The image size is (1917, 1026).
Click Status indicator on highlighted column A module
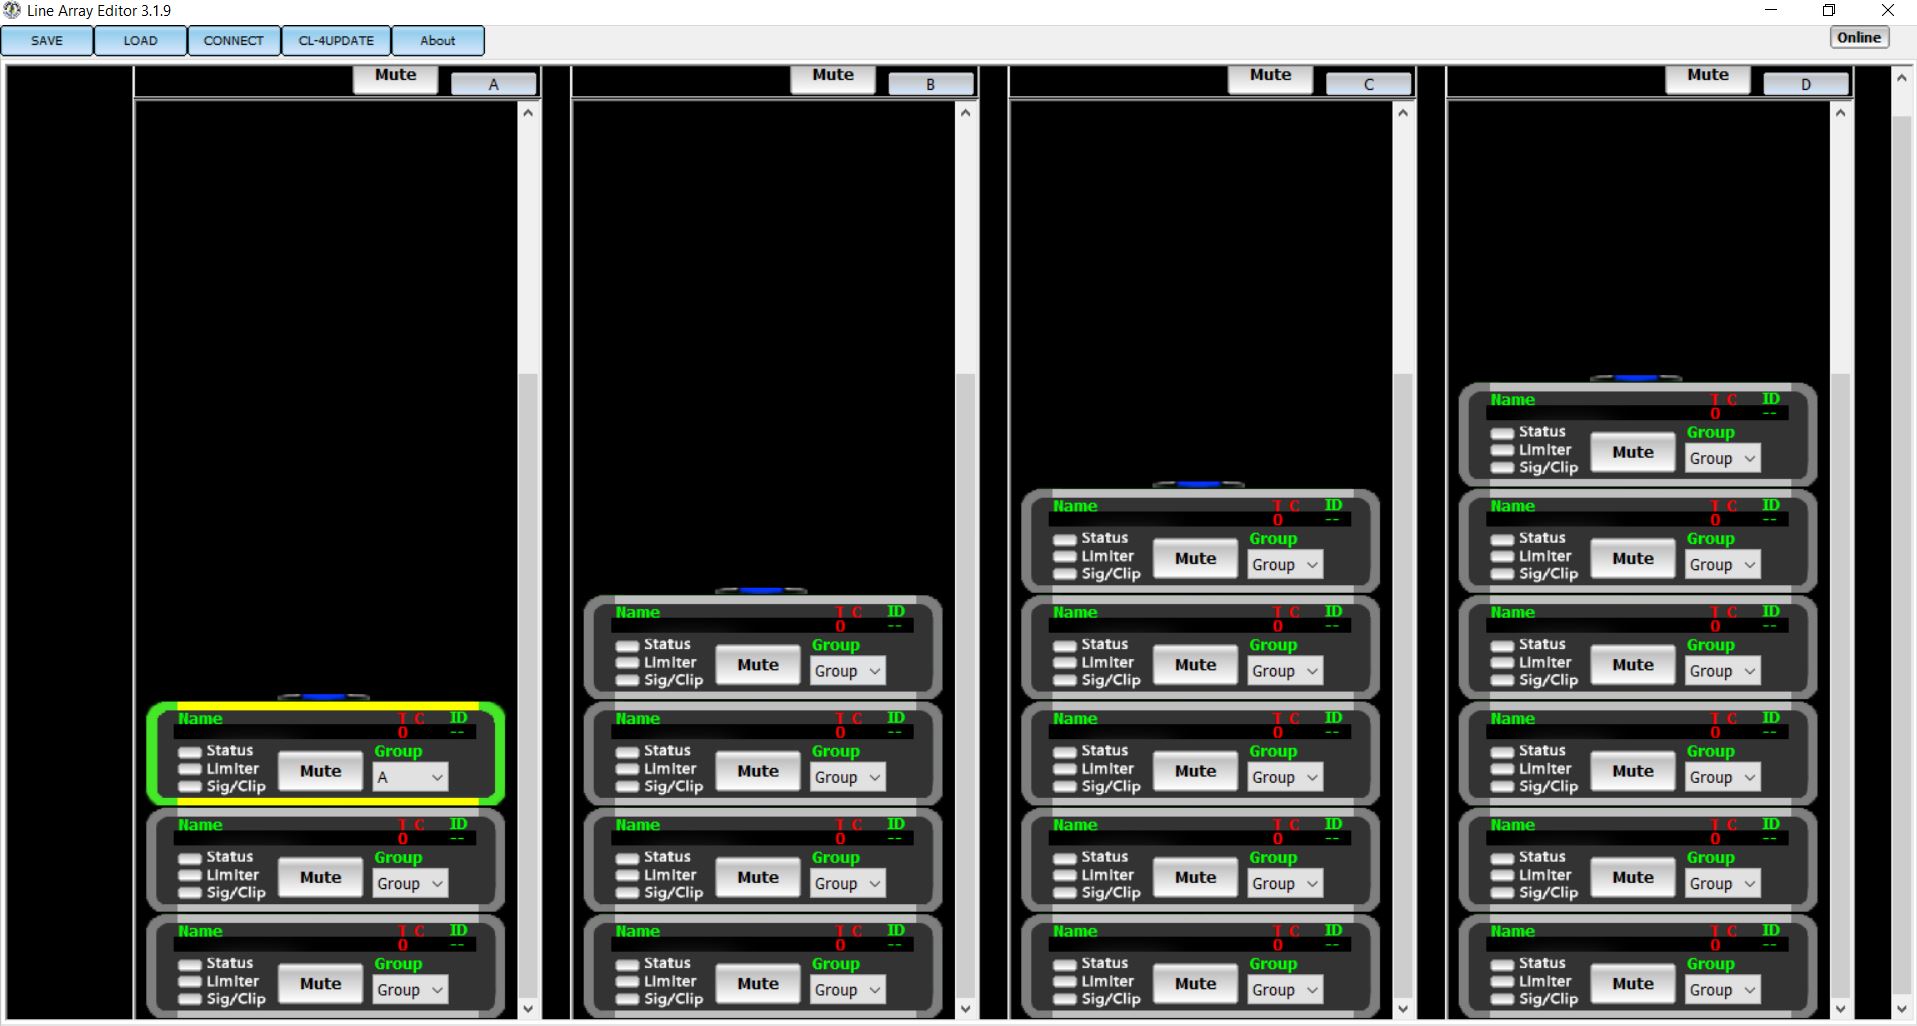pos(190,752)
